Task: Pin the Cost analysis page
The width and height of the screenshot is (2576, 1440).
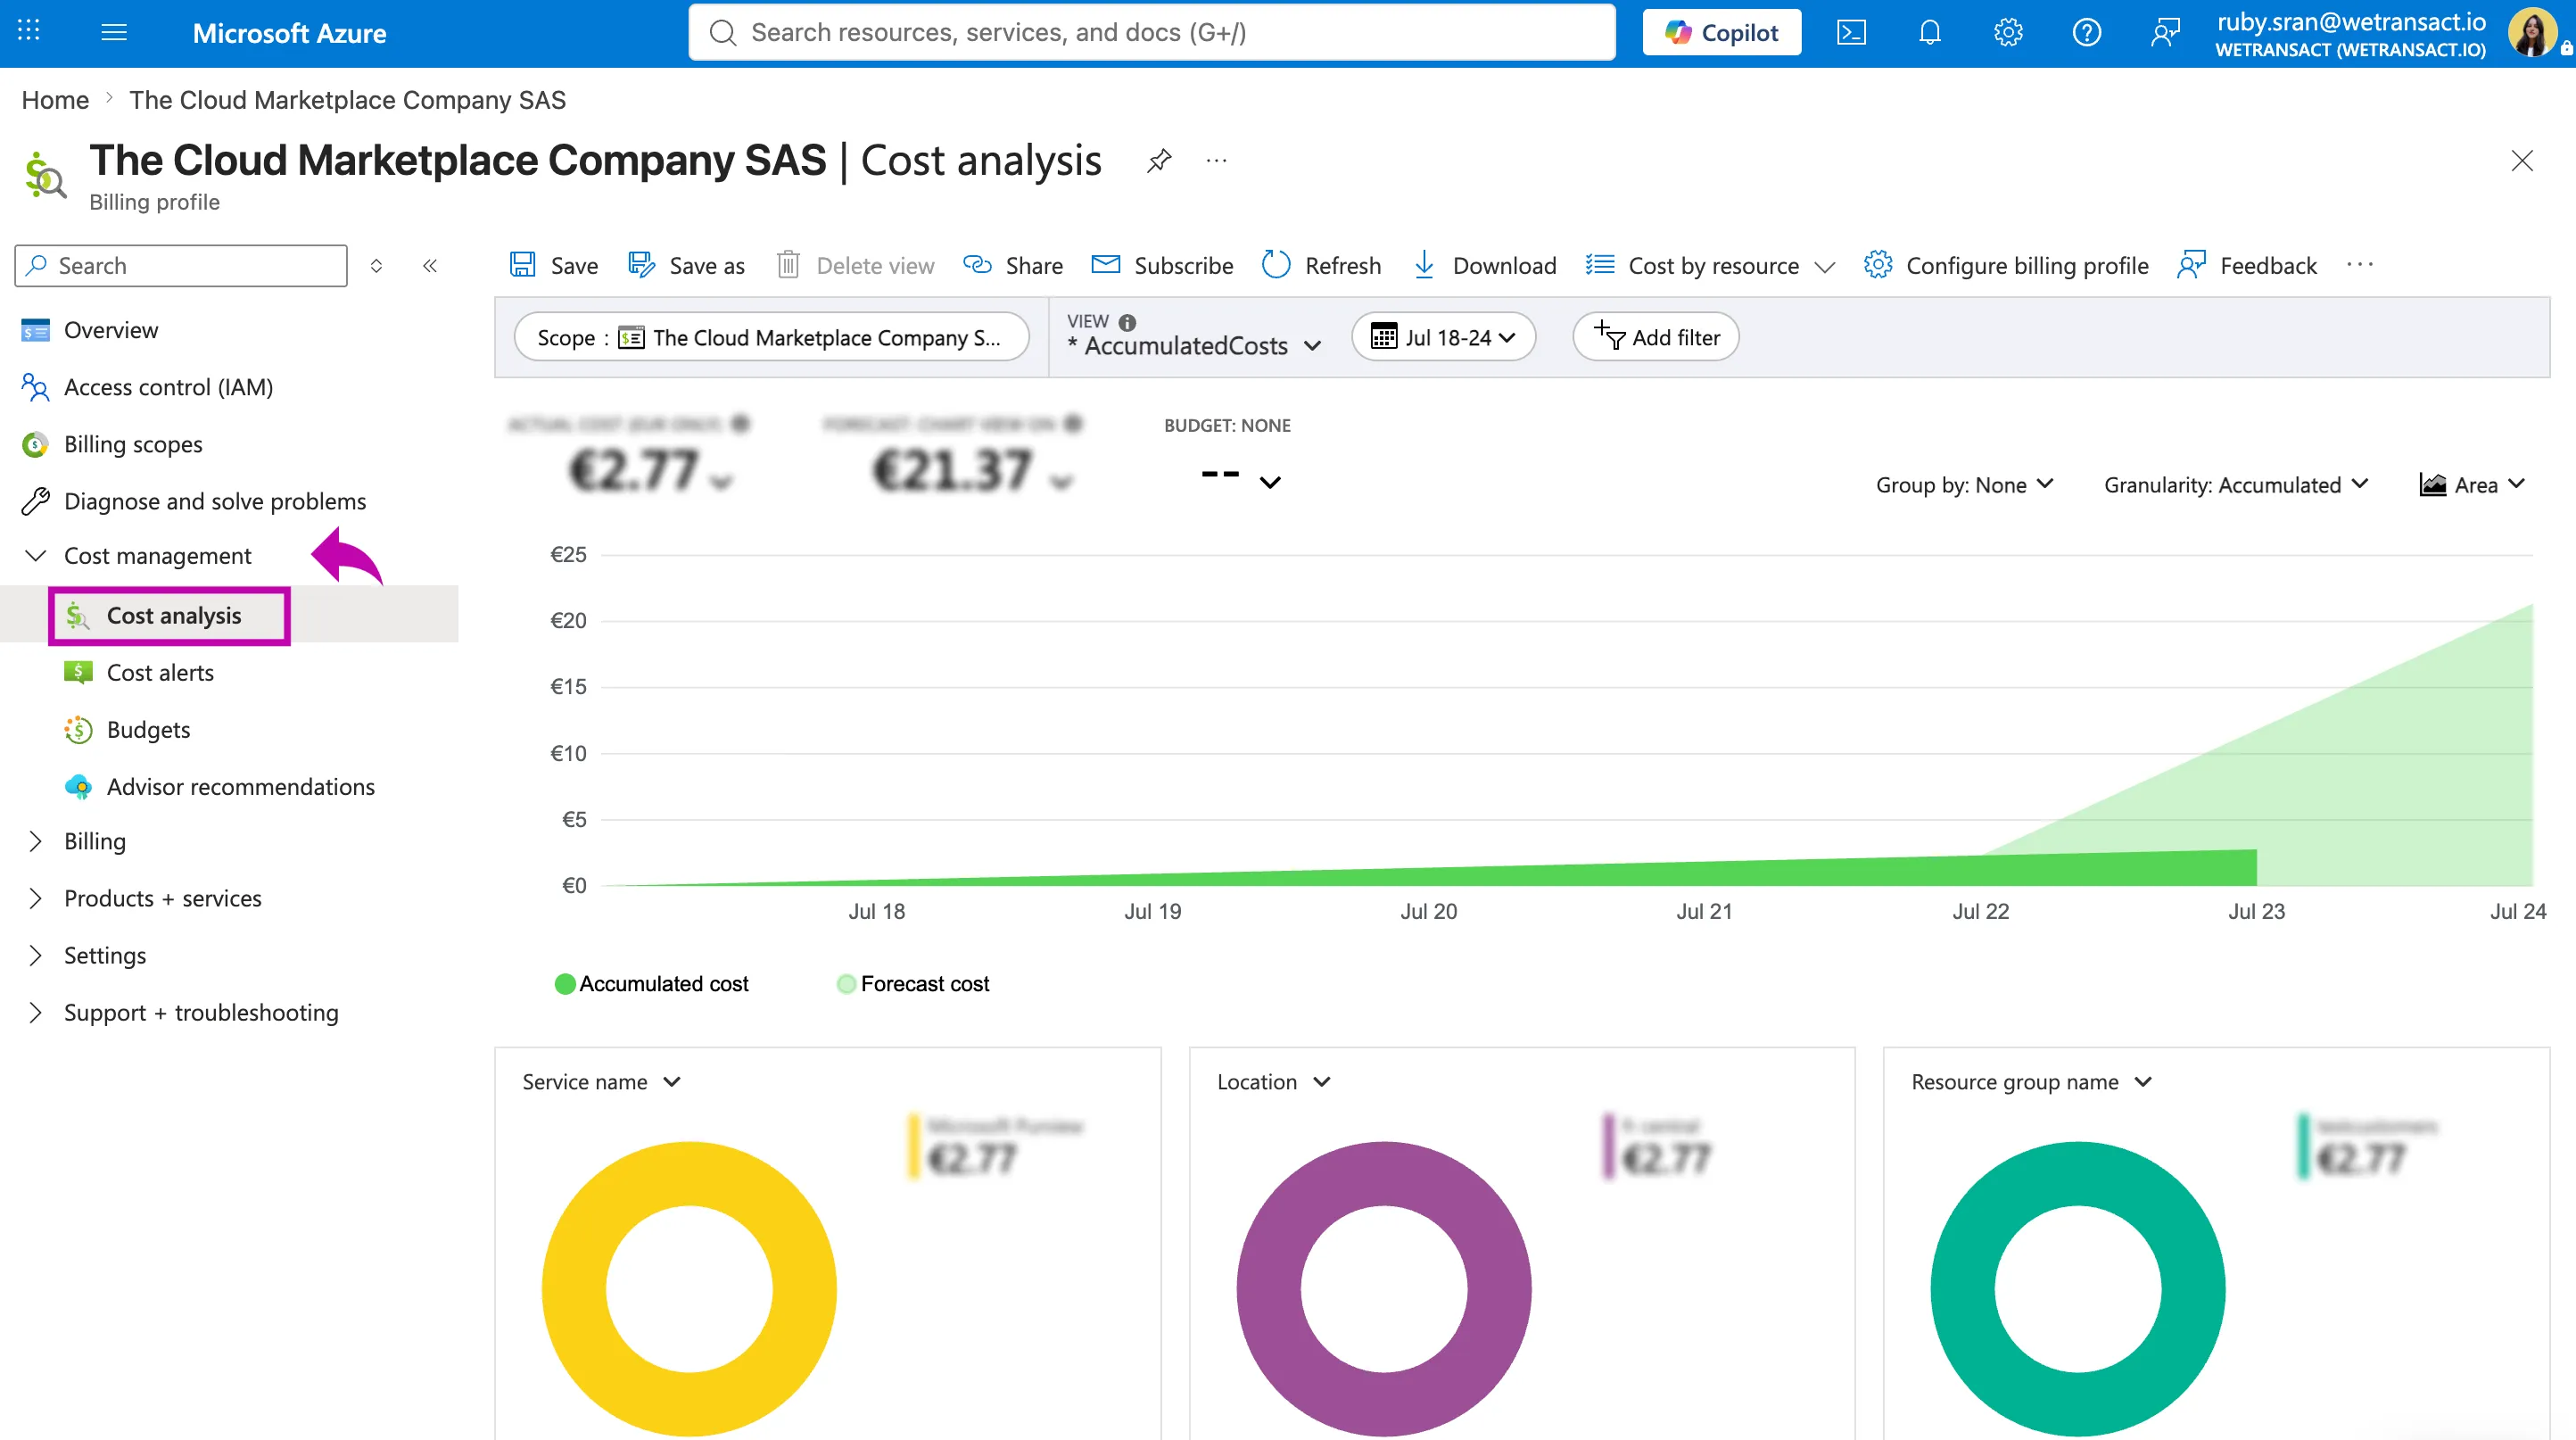Action: 1159,160
